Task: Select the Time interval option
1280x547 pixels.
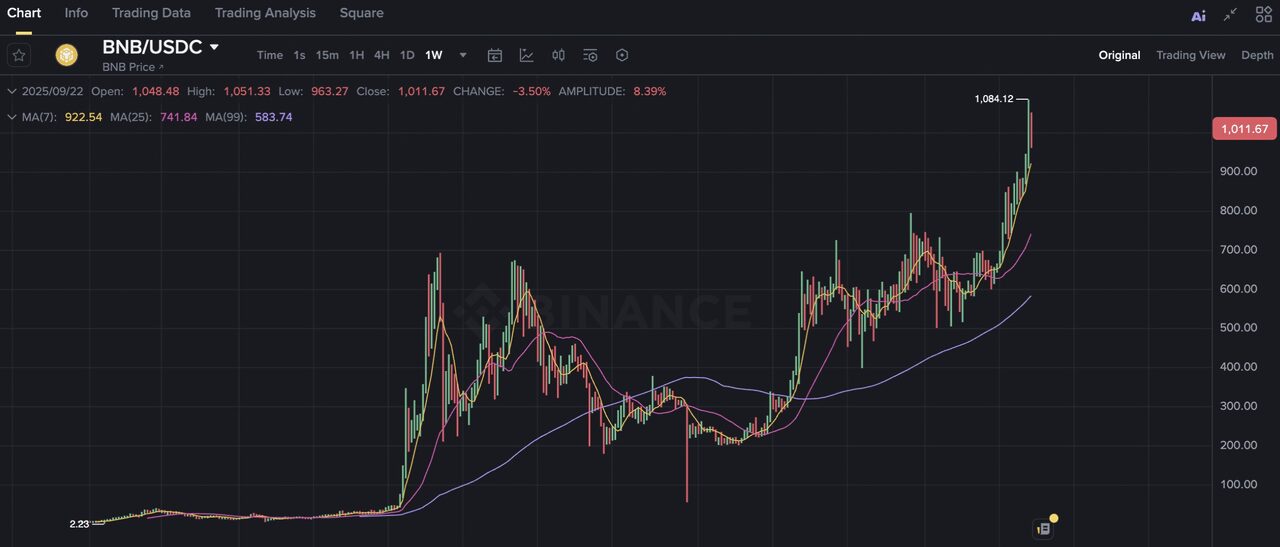Action: click(269, 55)
